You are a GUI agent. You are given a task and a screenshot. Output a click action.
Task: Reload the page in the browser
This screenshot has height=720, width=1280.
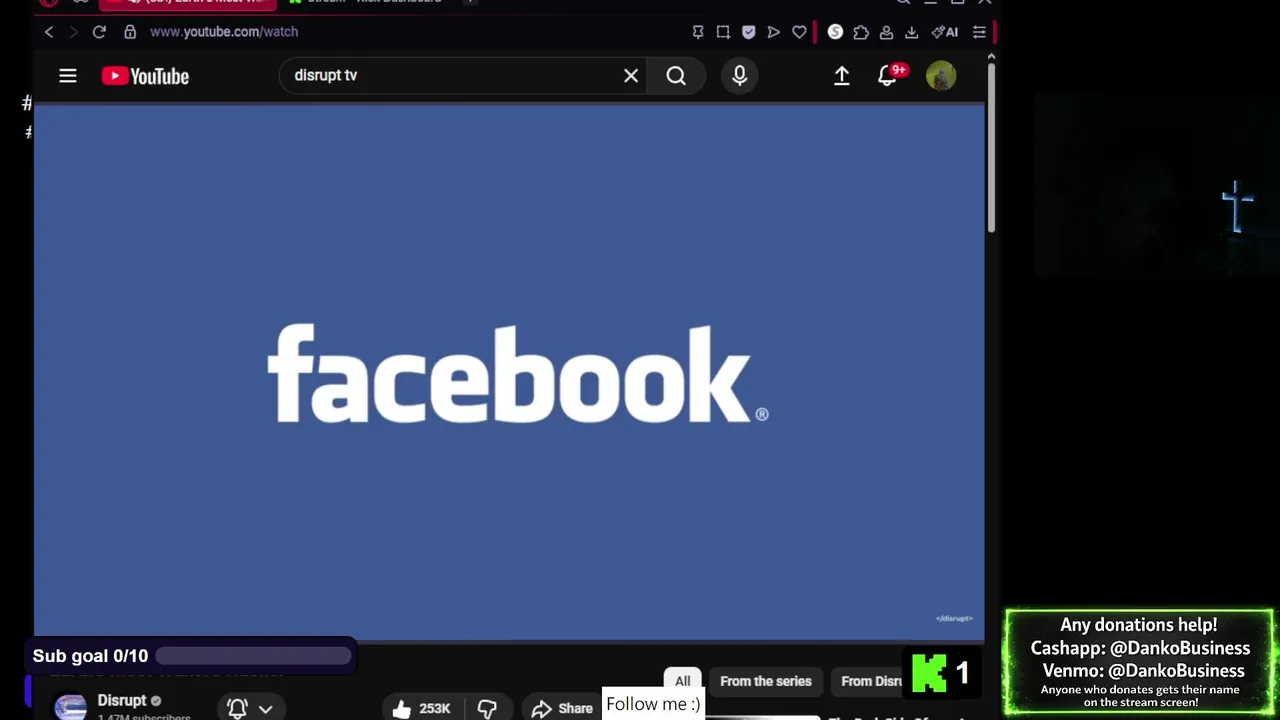(99, 32)
